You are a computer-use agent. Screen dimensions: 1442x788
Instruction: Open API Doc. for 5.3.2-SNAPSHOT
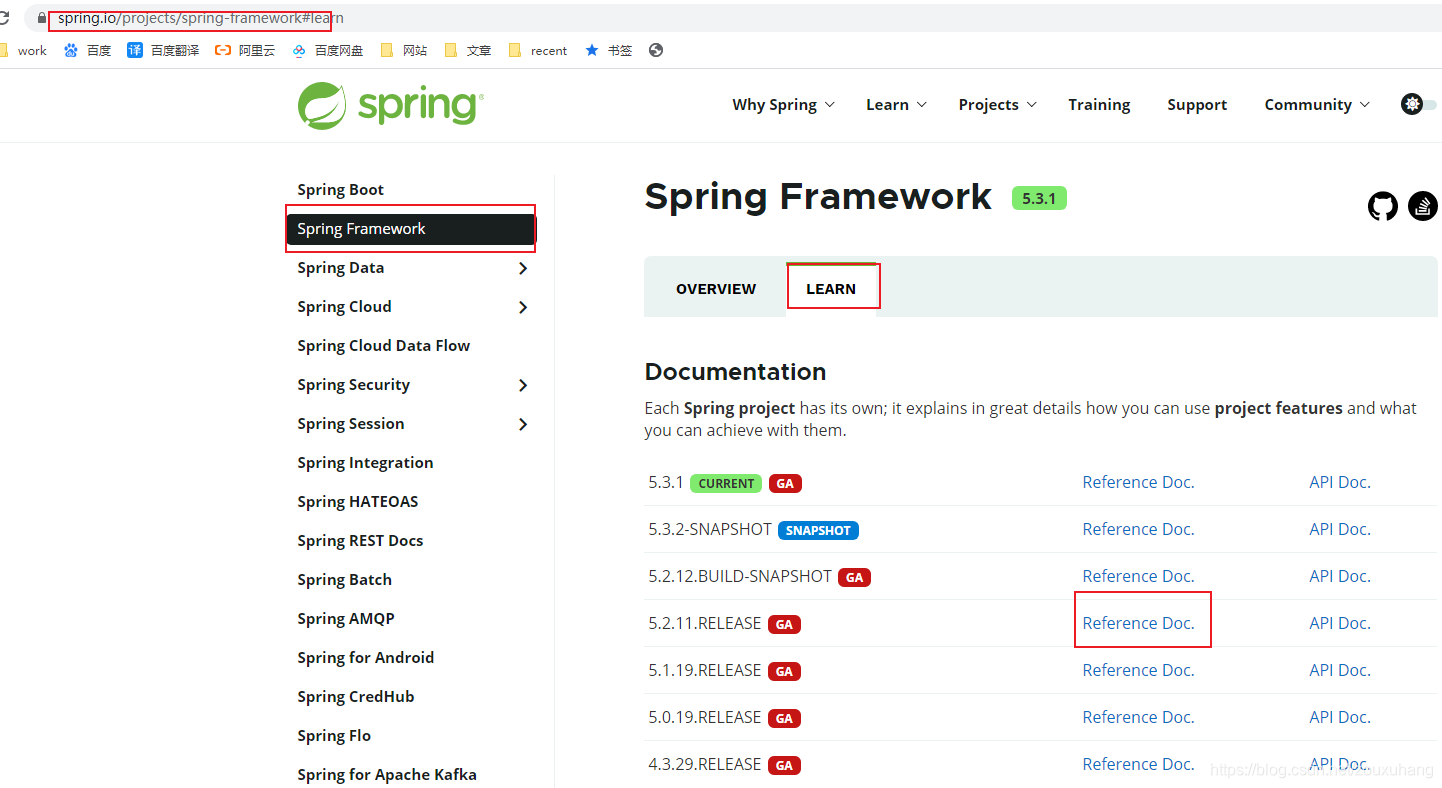(x=1340, y=529)
